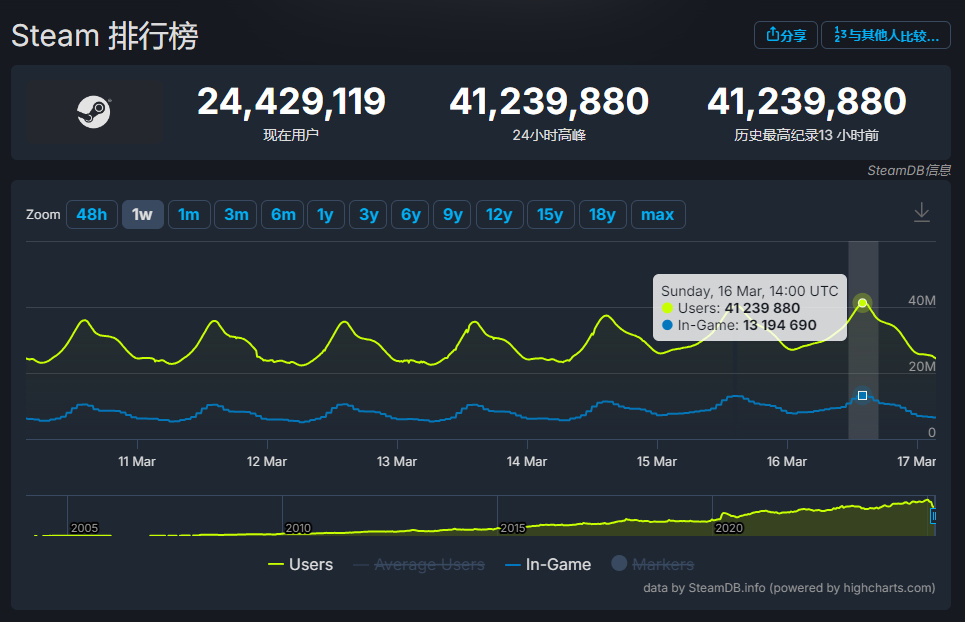Switch chart zoom to 3y
Screen dimensions: 965x622
(369, 215)
